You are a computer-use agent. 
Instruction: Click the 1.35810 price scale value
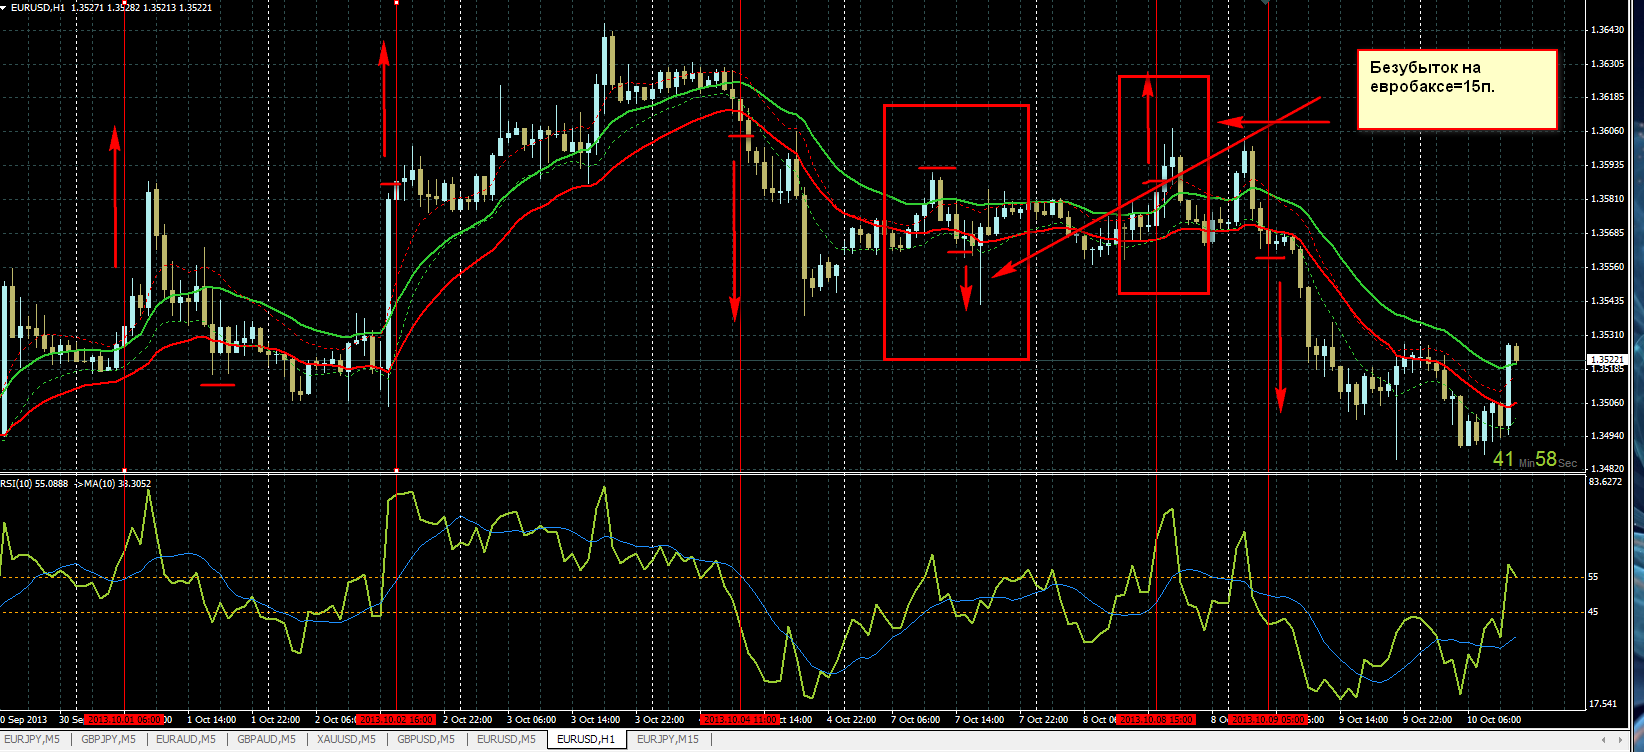(1607, 199)
